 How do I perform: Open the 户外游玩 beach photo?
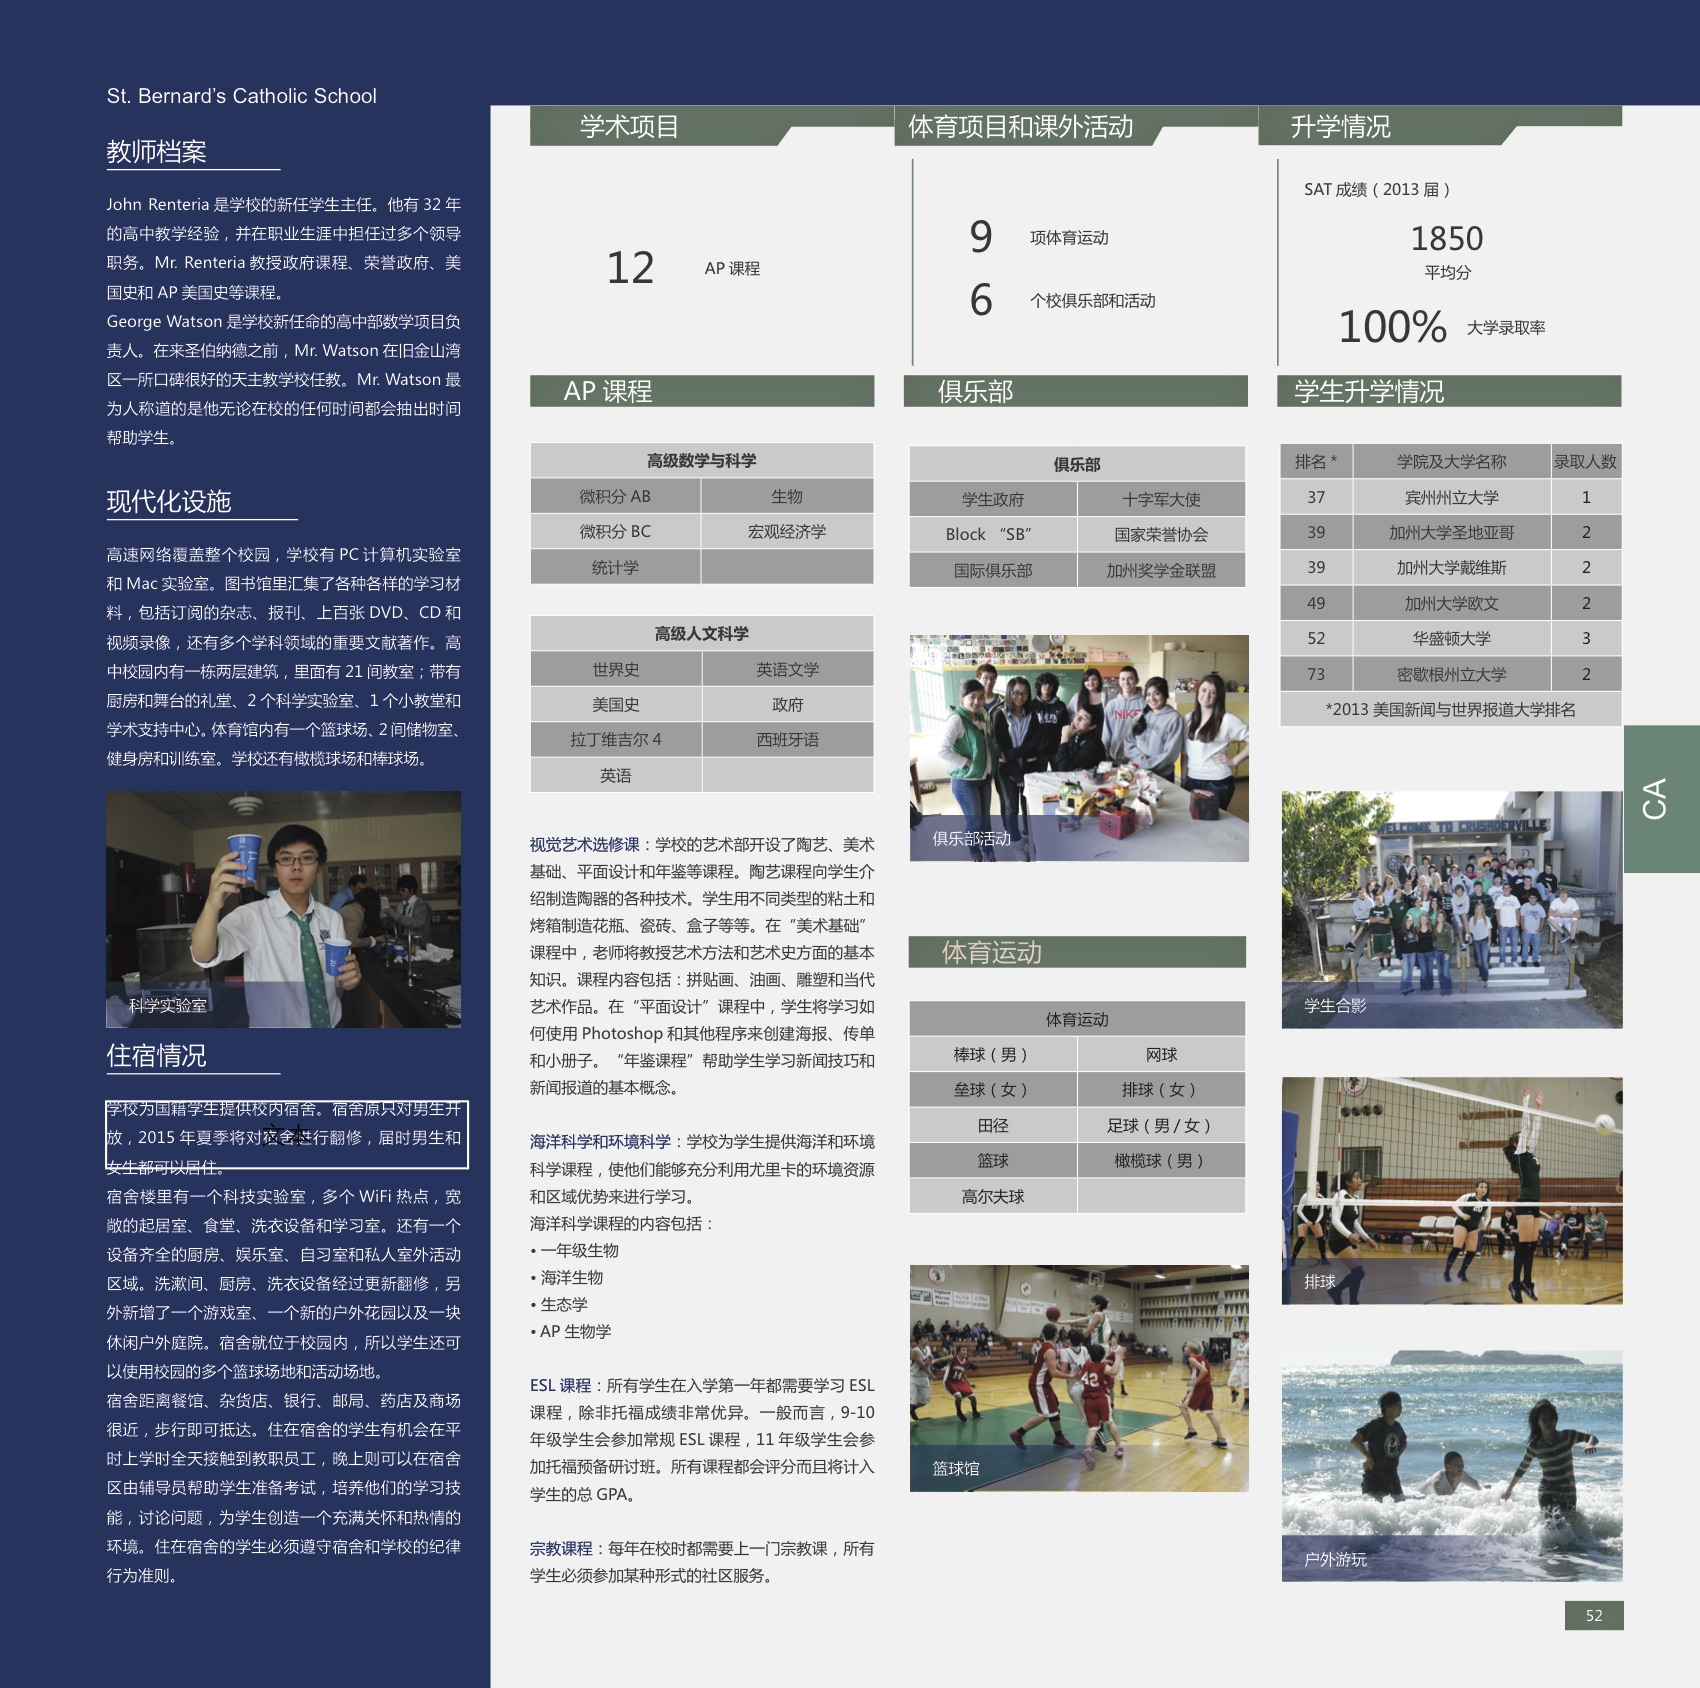click(1452, 1466)
